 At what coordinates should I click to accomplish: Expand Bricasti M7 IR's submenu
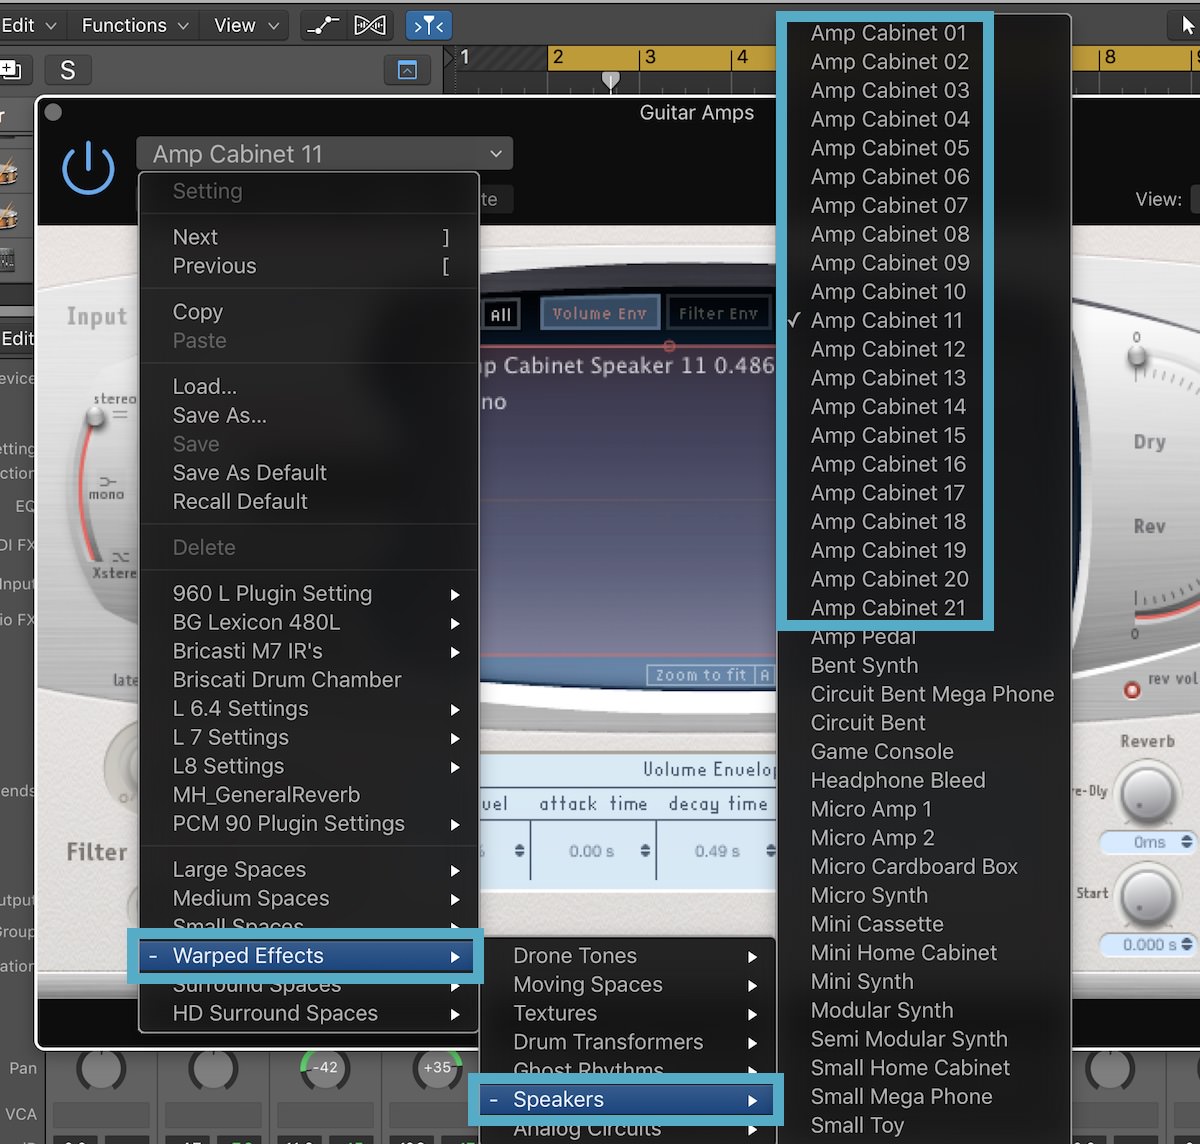click(309, 651)
